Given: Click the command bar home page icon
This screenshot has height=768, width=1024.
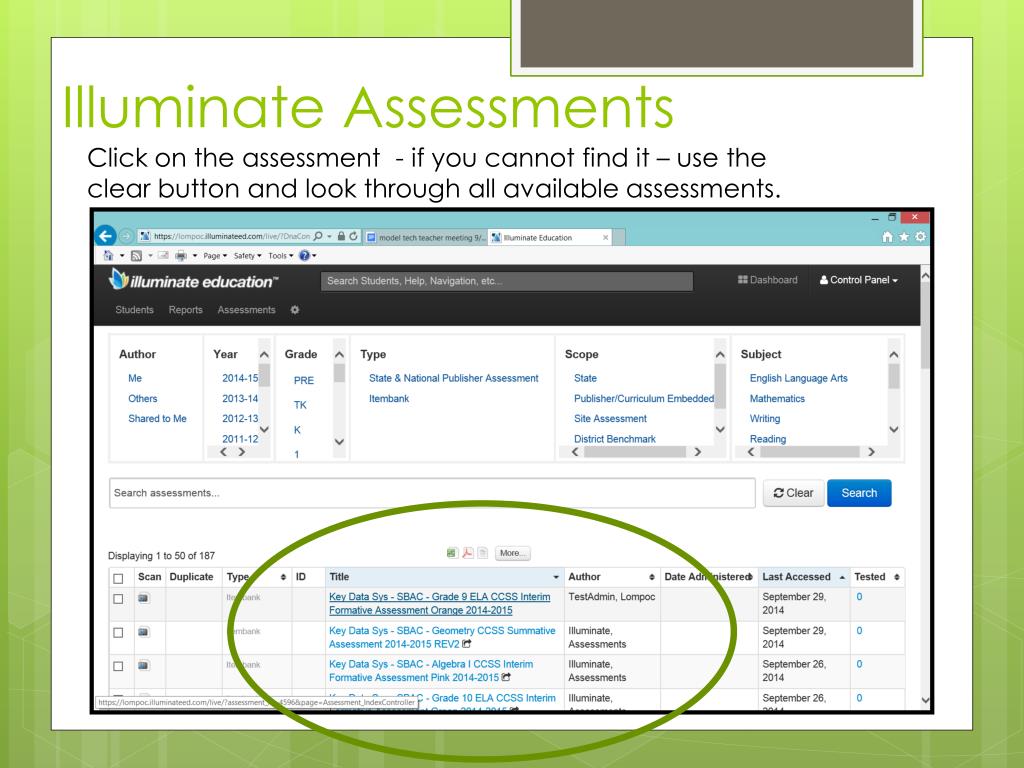Looking at the screenshot, I should 108,256.
